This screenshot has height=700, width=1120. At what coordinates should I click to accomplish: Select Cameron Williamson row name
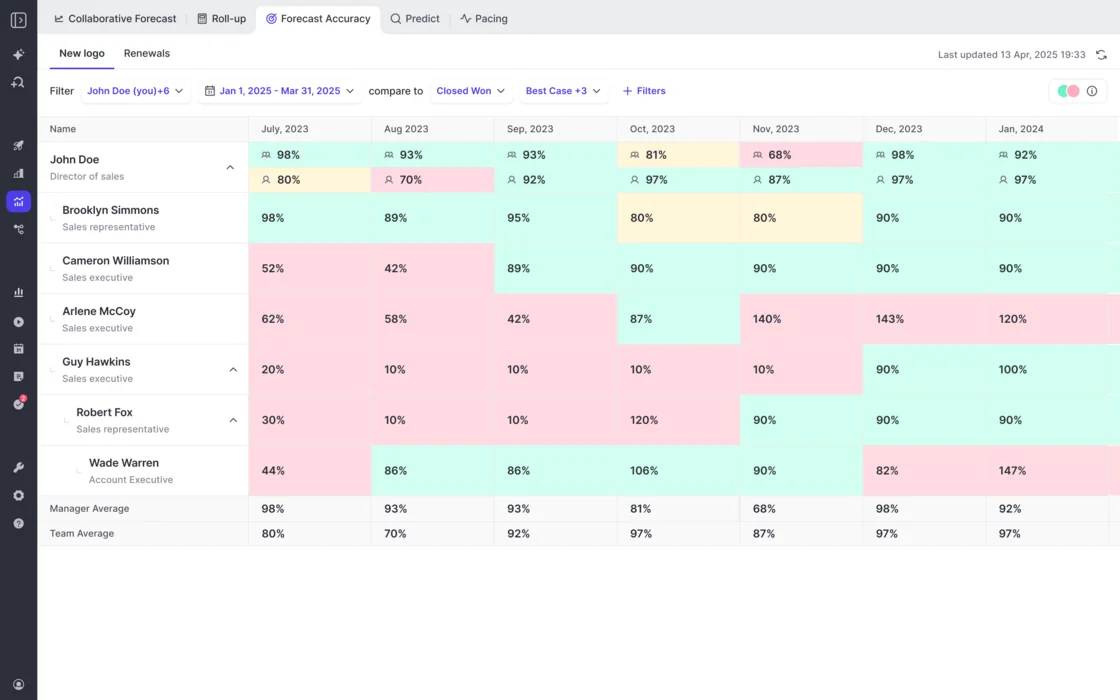pos(116,261)
